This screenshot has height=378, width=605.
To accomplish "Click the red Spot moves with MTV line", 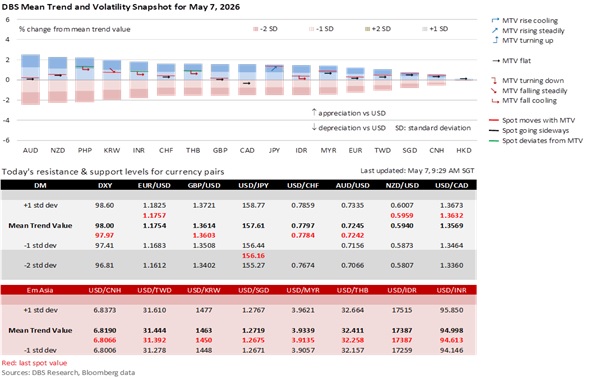I will pyautogui.click(x=494, y=120).
